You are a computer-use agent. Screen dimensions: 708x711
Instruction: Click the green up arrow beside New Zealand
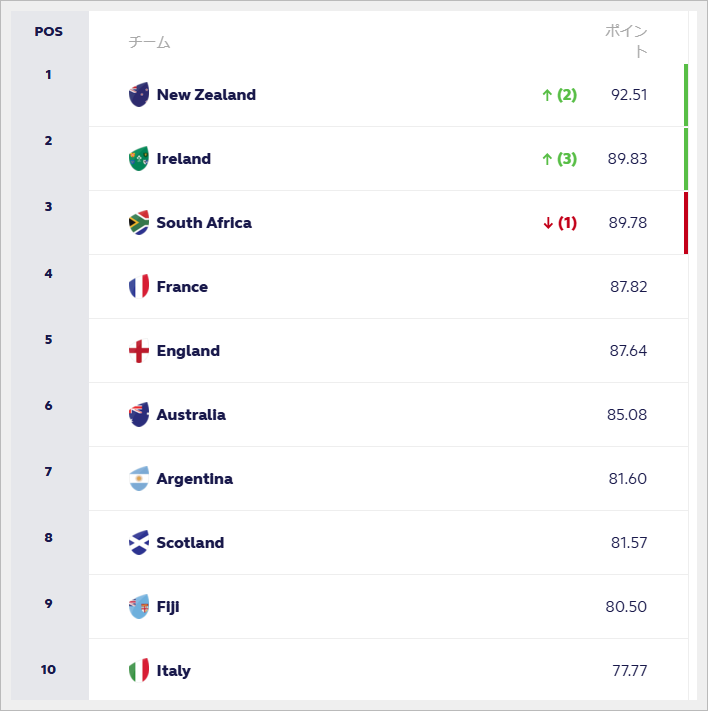click(547, 95)
